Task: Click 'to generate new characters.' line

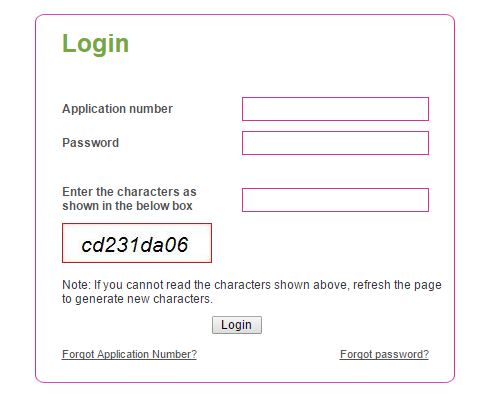Action: (x=137, y=299)
